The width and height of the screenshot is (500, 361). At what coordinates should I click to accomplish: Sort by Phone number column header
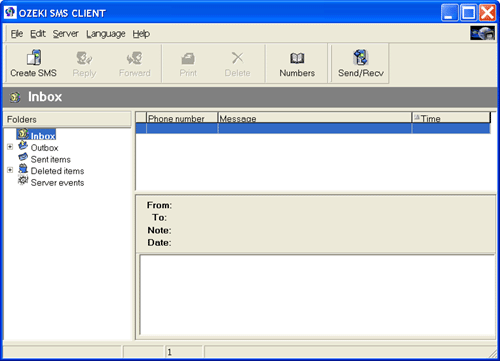click(182, 118)
